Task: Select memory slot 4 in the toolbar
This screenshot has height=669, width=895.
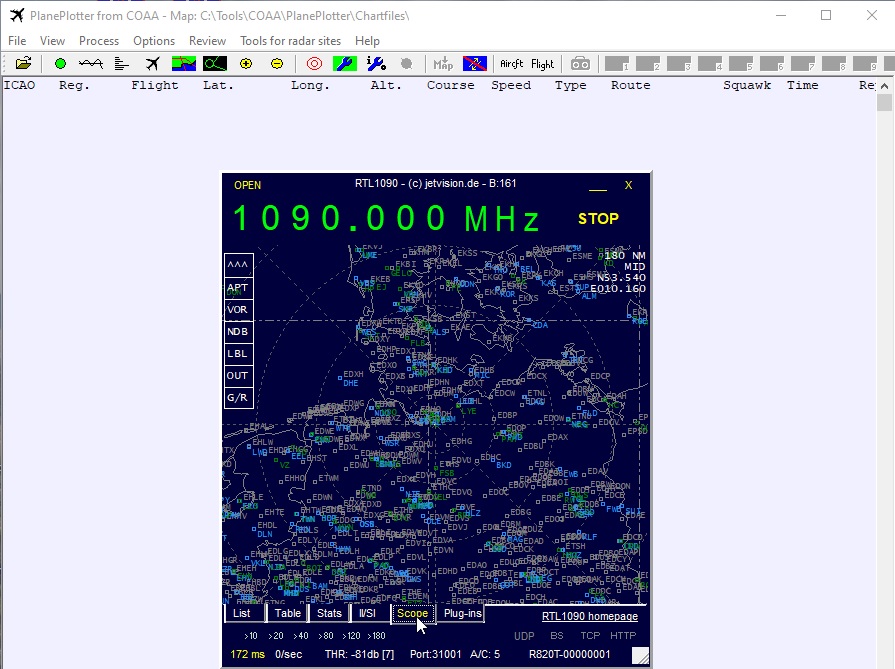Action: [710, 63]
